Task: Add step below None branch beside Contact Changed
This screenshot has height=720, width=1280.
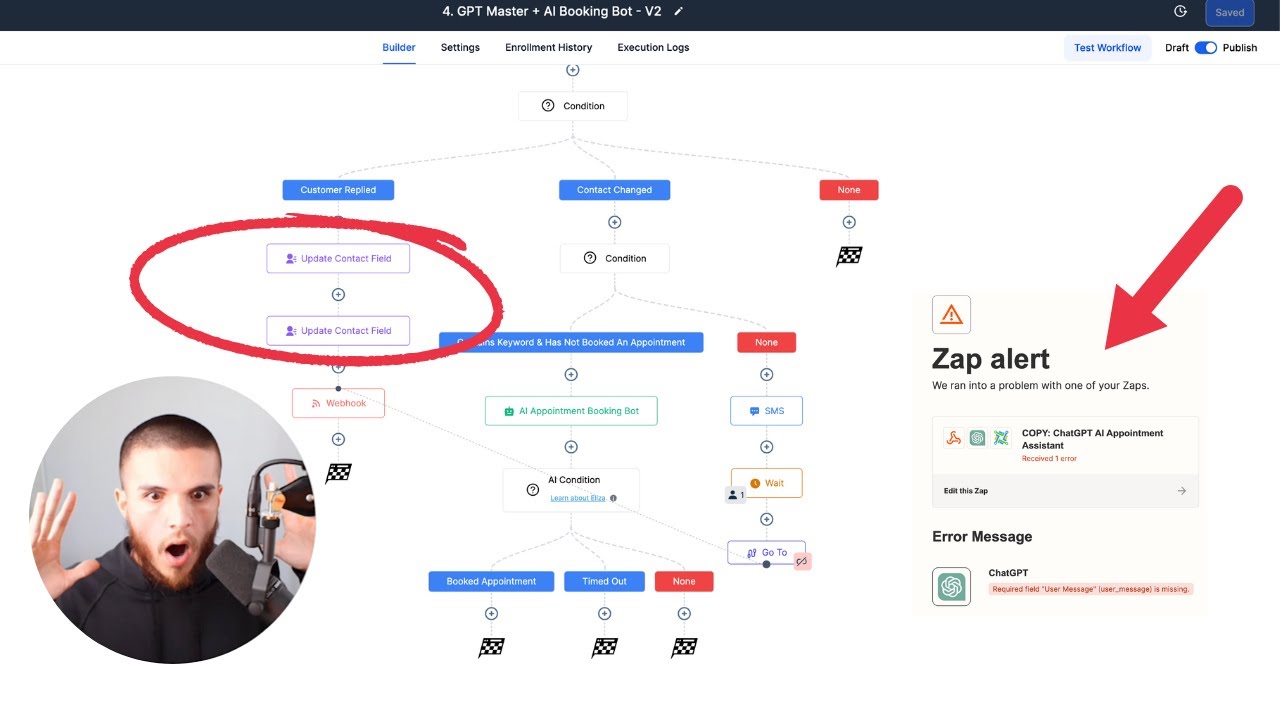Action: [849, 222]
